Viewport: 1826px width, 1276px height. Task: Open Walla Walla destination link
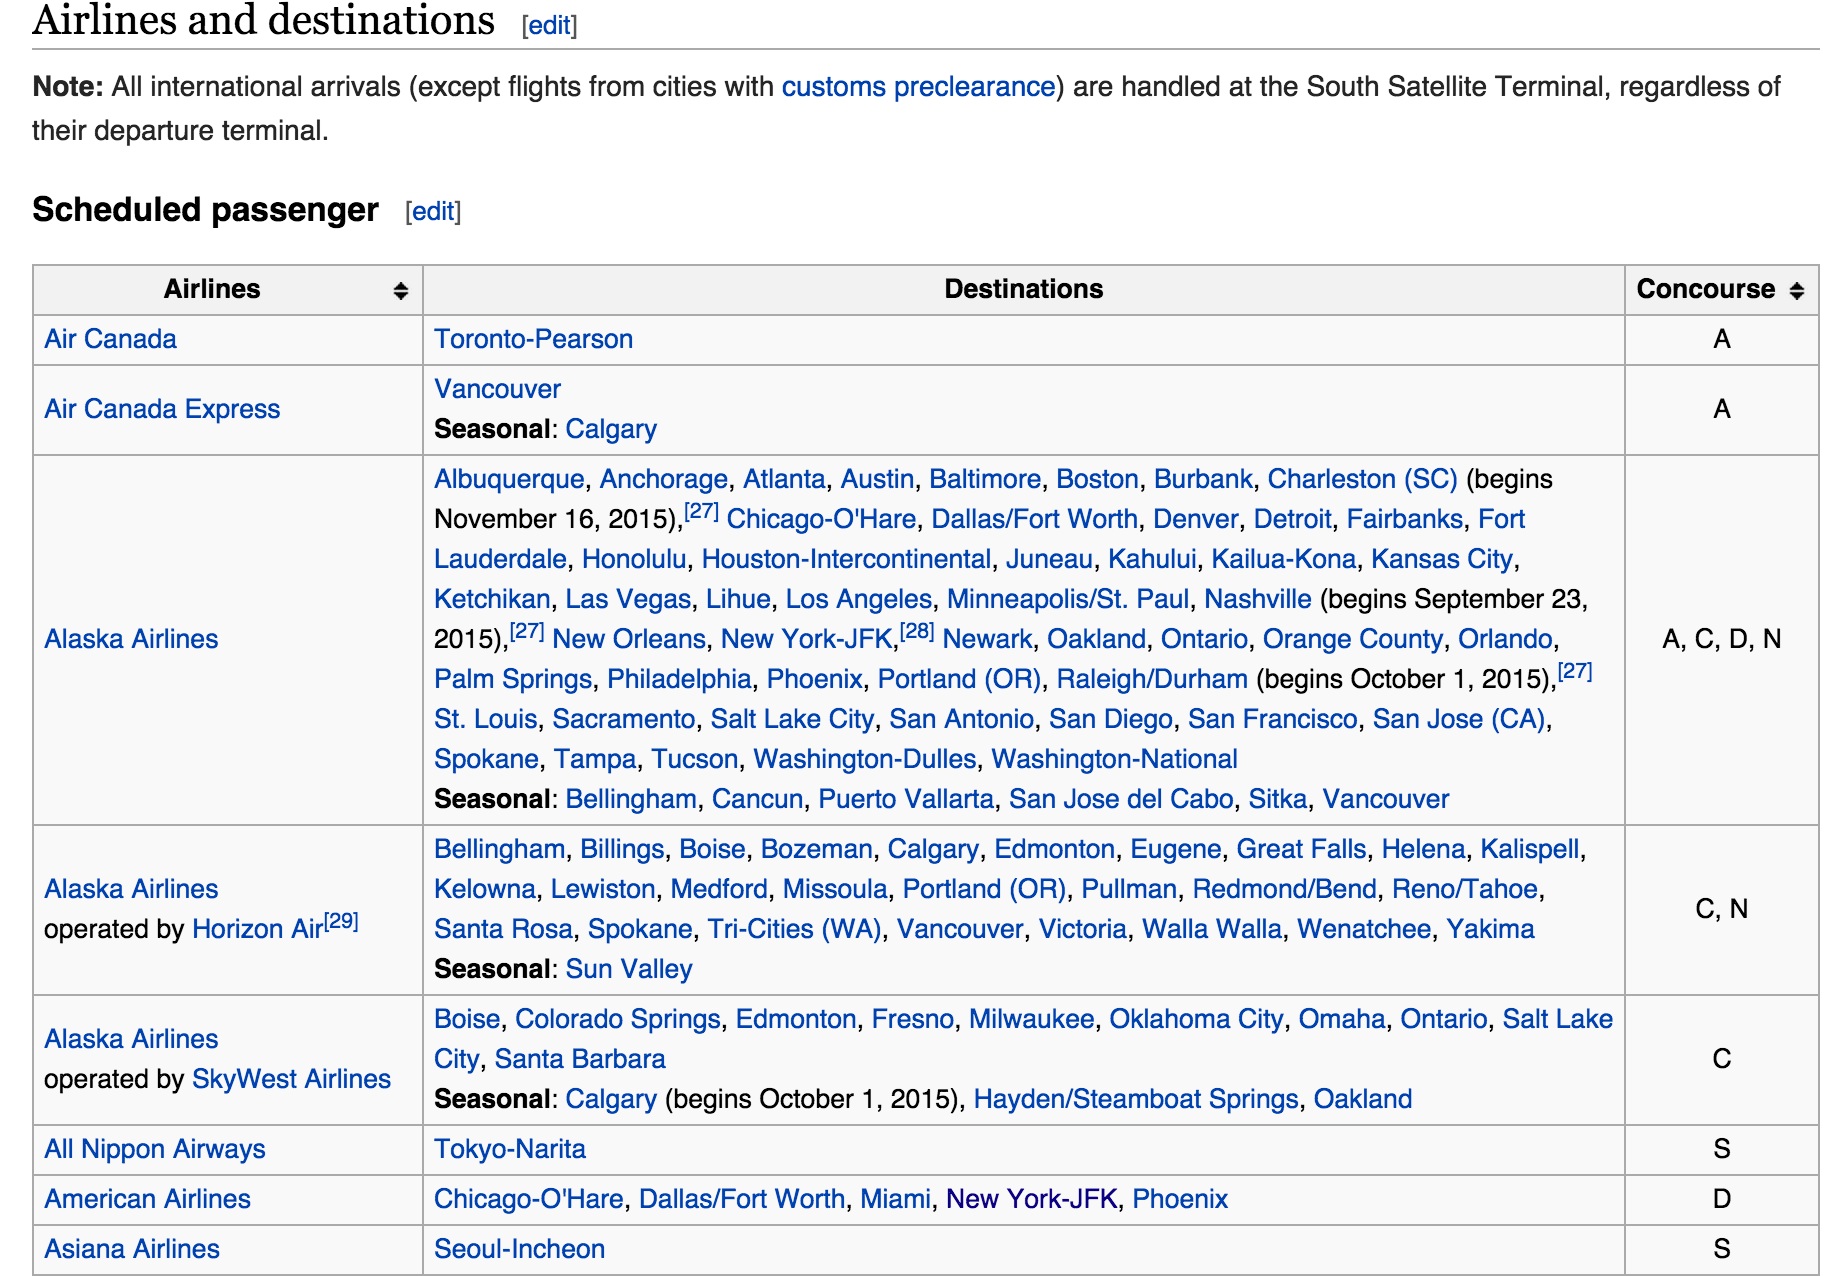[x=1212, y=929]
